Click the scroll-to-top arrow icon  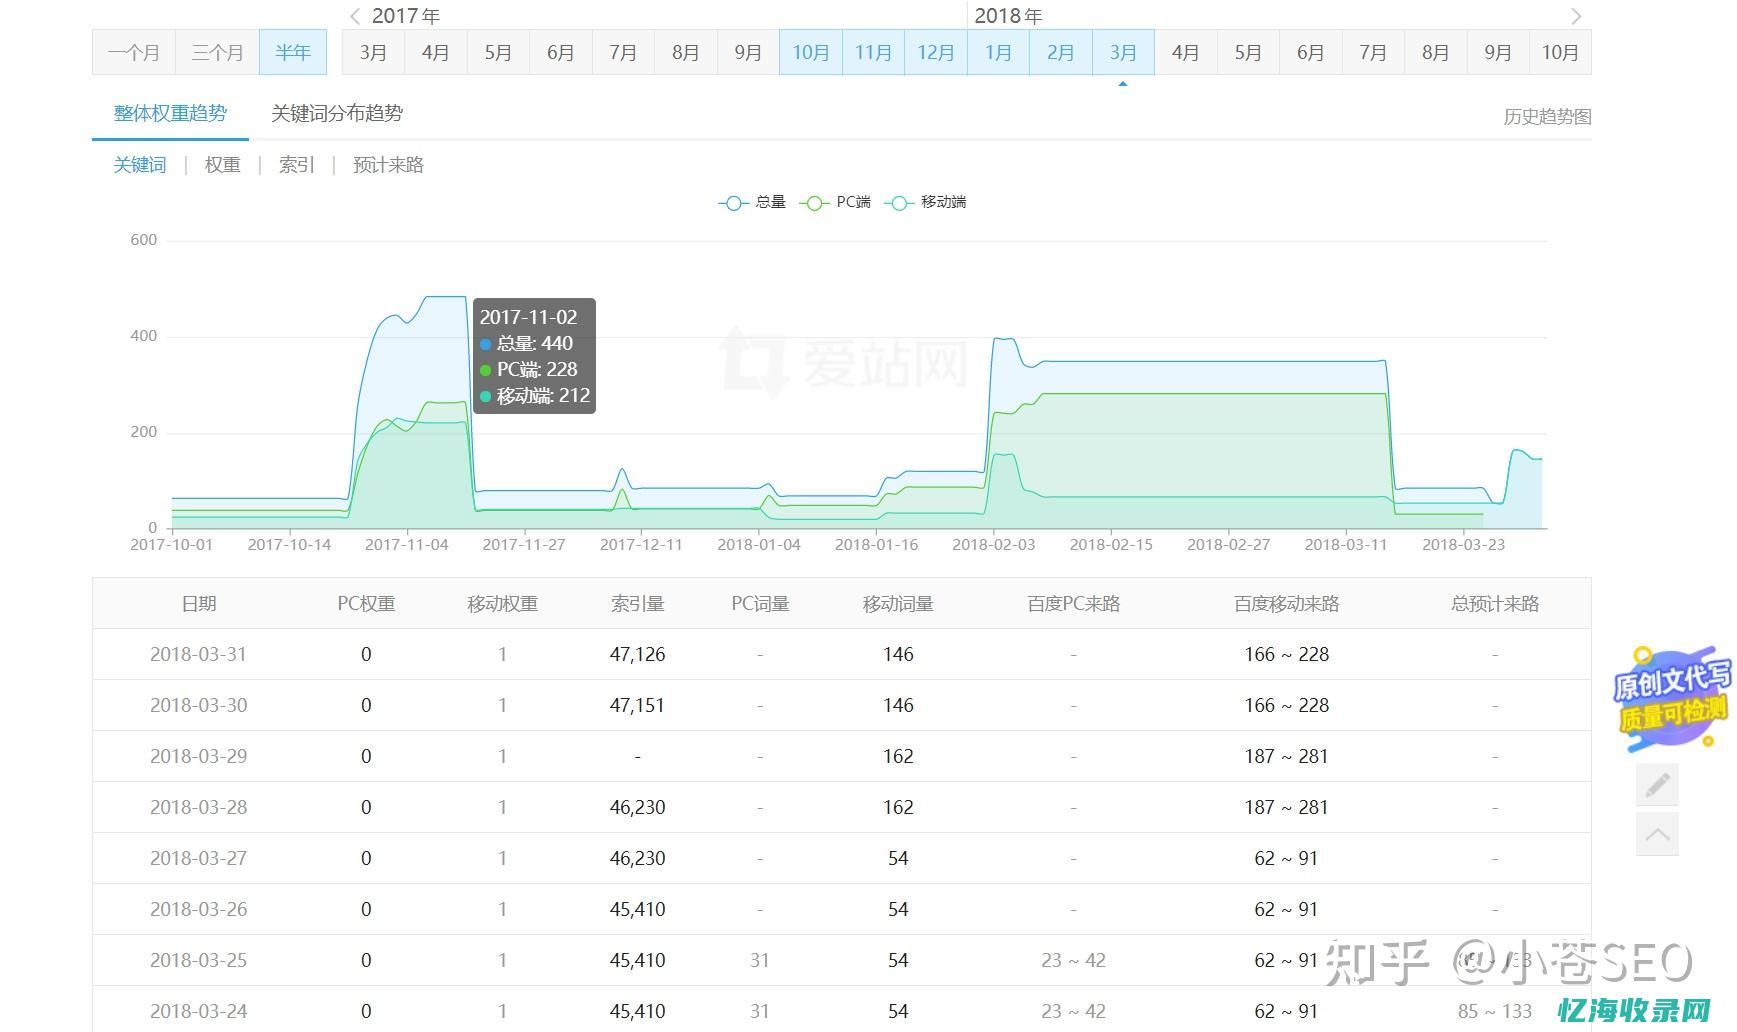pos(1657,835)
